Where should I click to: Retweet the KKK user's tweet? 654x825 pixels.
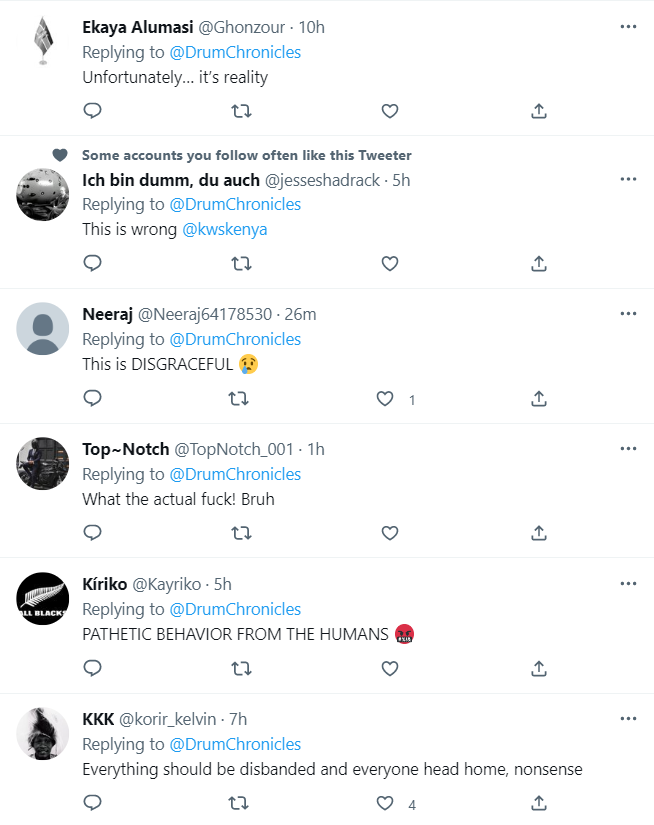coord(241,804)
